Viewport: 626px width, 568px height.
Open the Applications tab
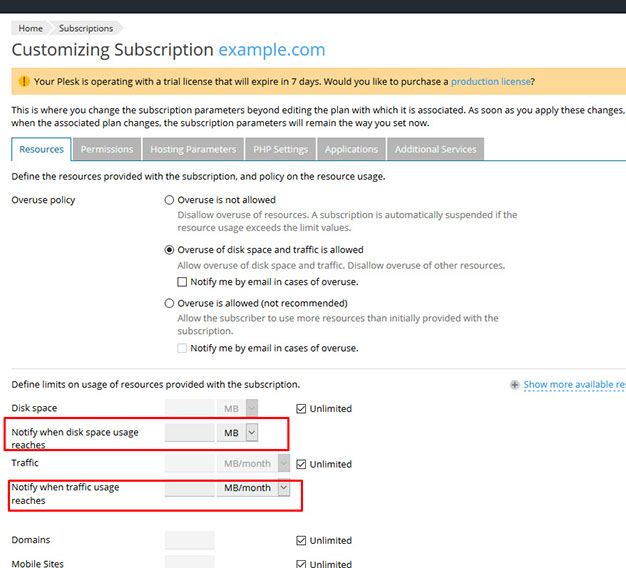tap(351, 149)
